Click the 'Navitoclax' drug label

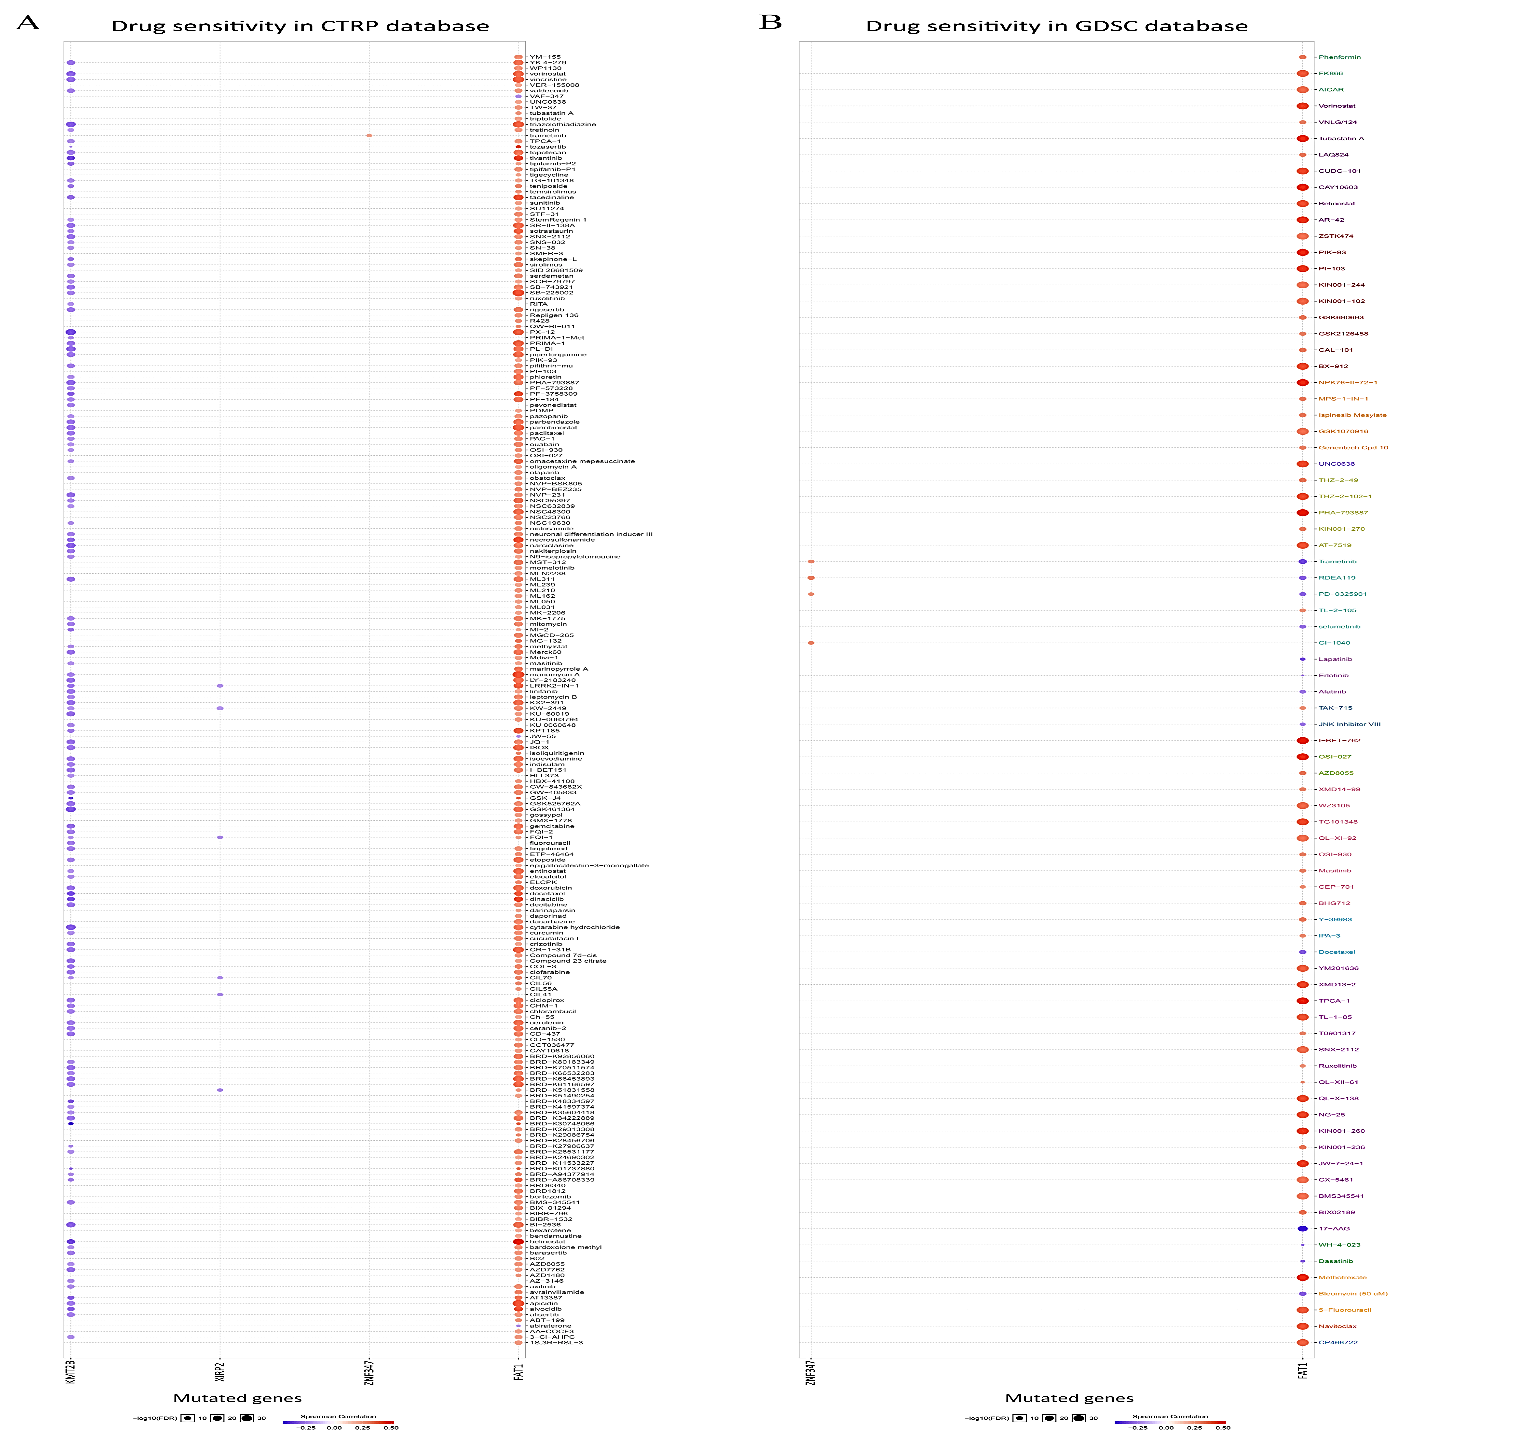click(1337, 1326)
